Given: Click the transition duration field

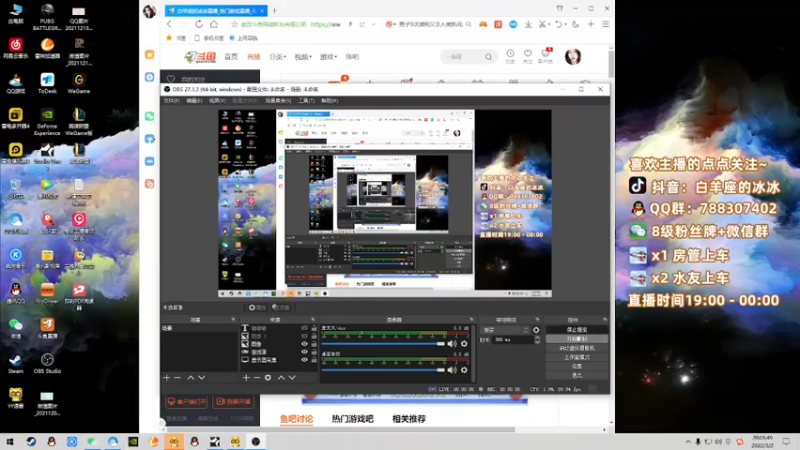Looking at the screenshot, I should (x=512, y=340).
